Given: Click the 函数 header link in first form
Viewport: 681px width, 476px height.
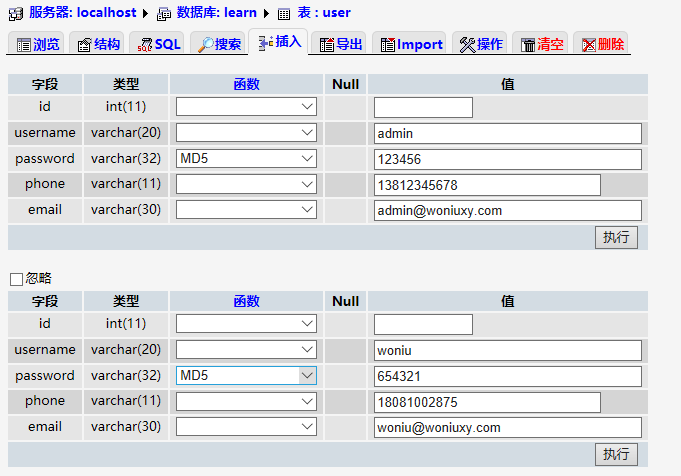Looking at the screenshot, I should (x=246, y=84).
